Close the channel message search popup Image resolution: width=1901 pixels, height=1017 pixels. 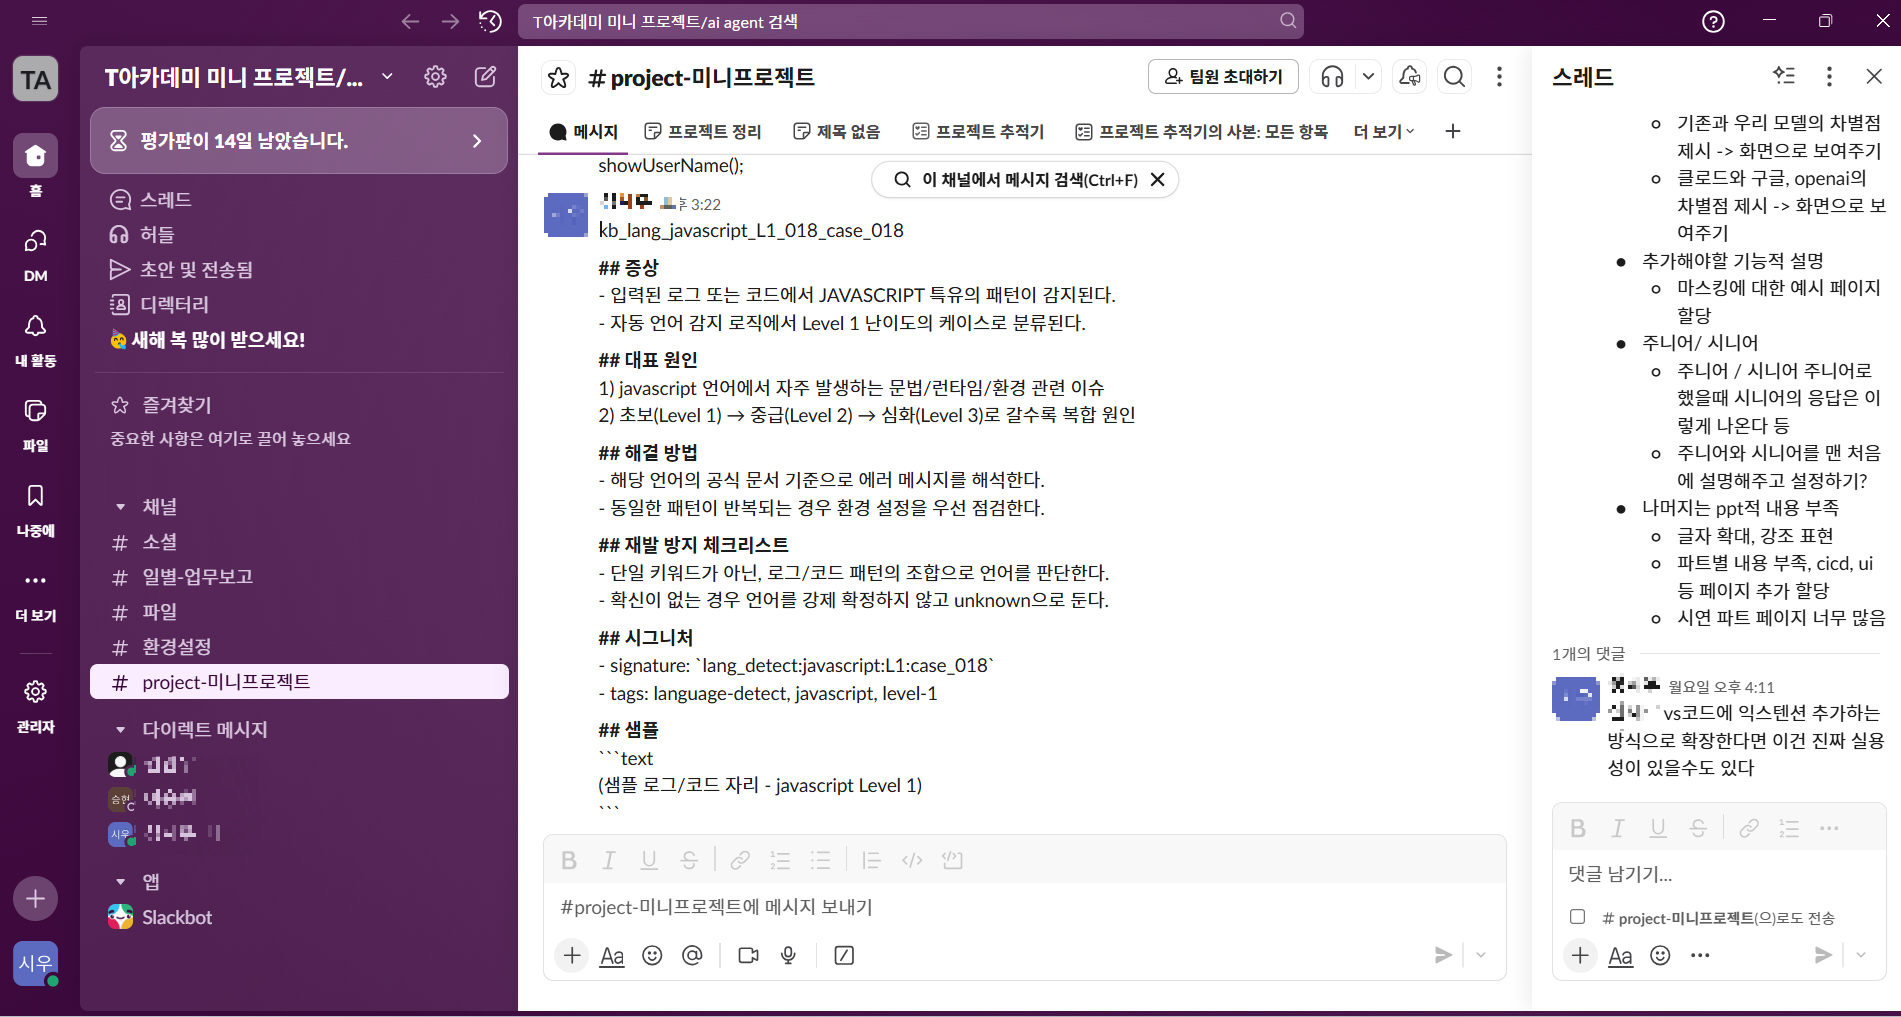click(1157, 180)
